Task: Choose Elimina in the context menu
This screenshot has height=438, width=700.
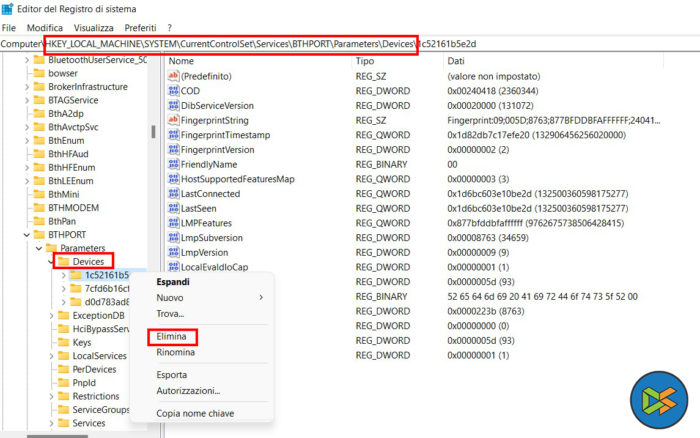Action: (x=171, y=337)
